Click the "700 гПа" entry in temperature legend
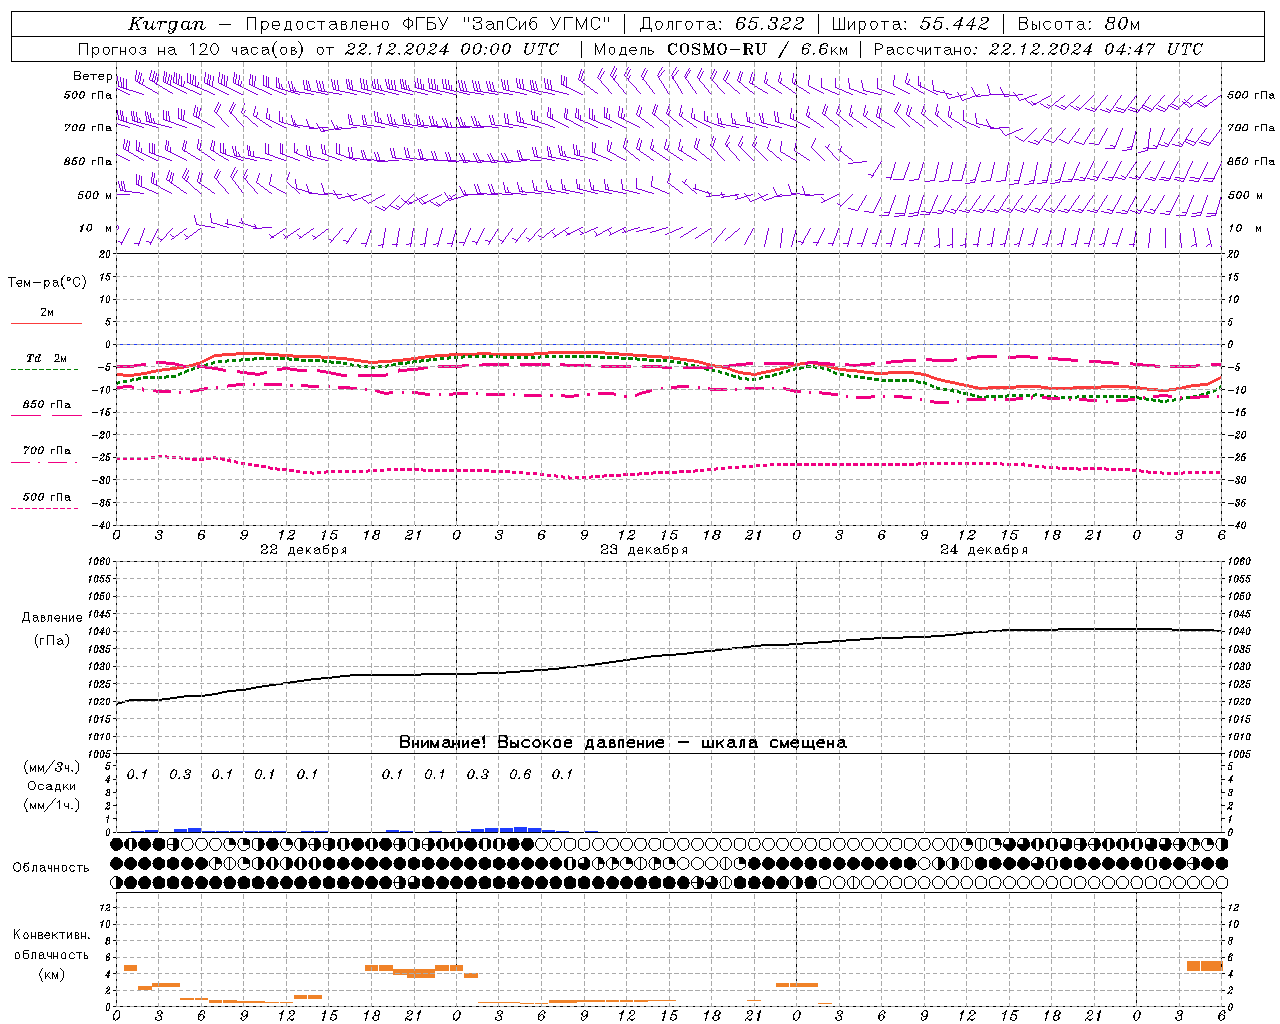1280x1024 pixels. tap(47, 451)
